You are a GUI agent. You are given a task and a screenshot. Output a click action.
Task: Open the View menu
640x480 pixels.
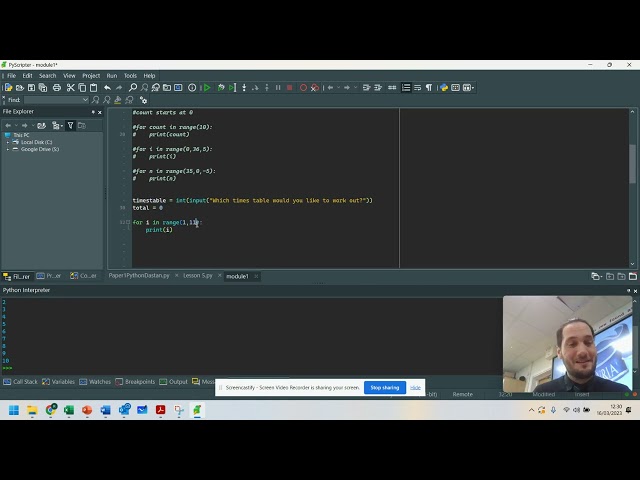coord(69,76)
